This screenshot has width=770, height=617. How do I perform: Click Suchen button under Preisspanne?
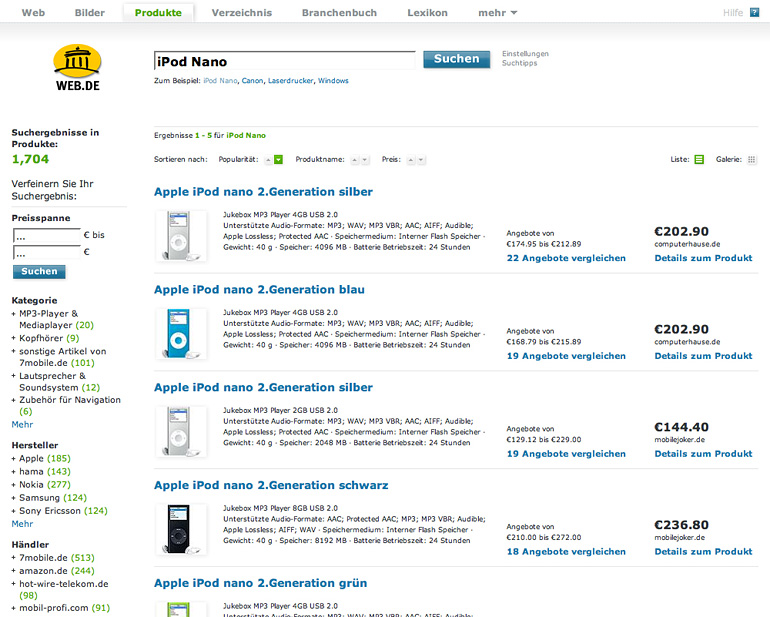pyautogui.click(x=39, y=272)
